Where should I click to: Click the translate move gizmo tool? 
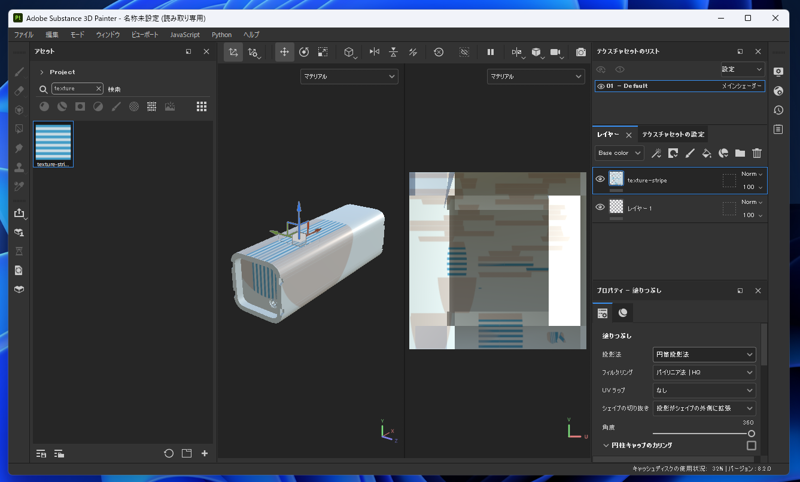(284, 52)
